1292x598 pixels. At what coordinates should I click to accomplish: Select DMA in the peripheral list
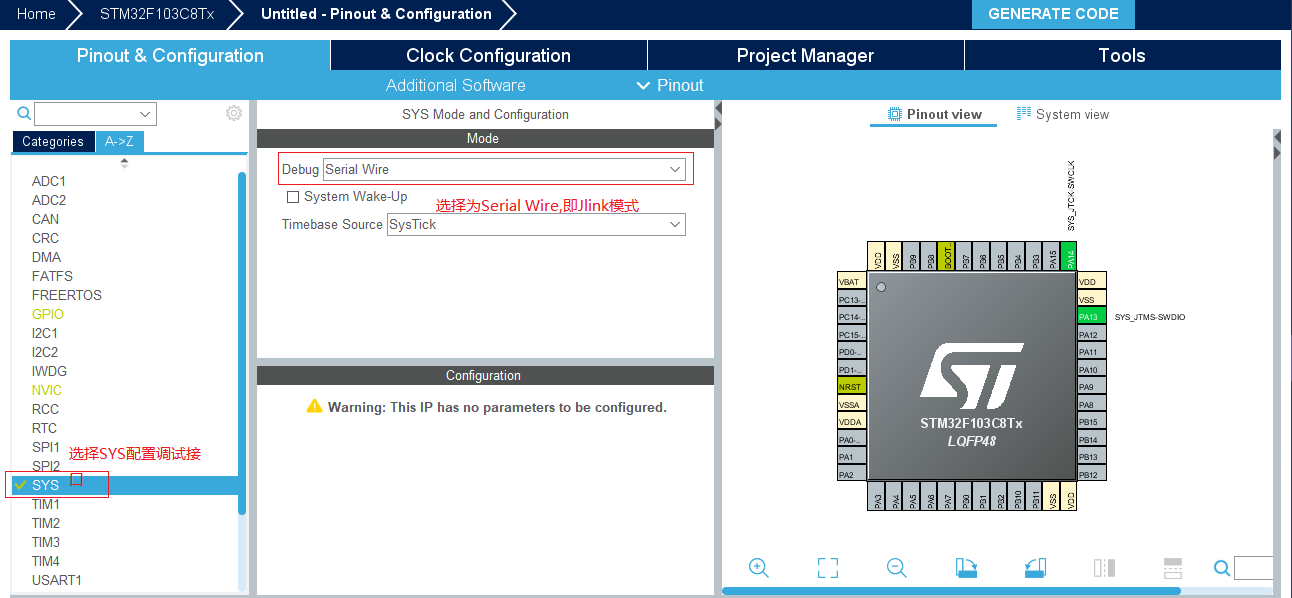coord(46,257)
